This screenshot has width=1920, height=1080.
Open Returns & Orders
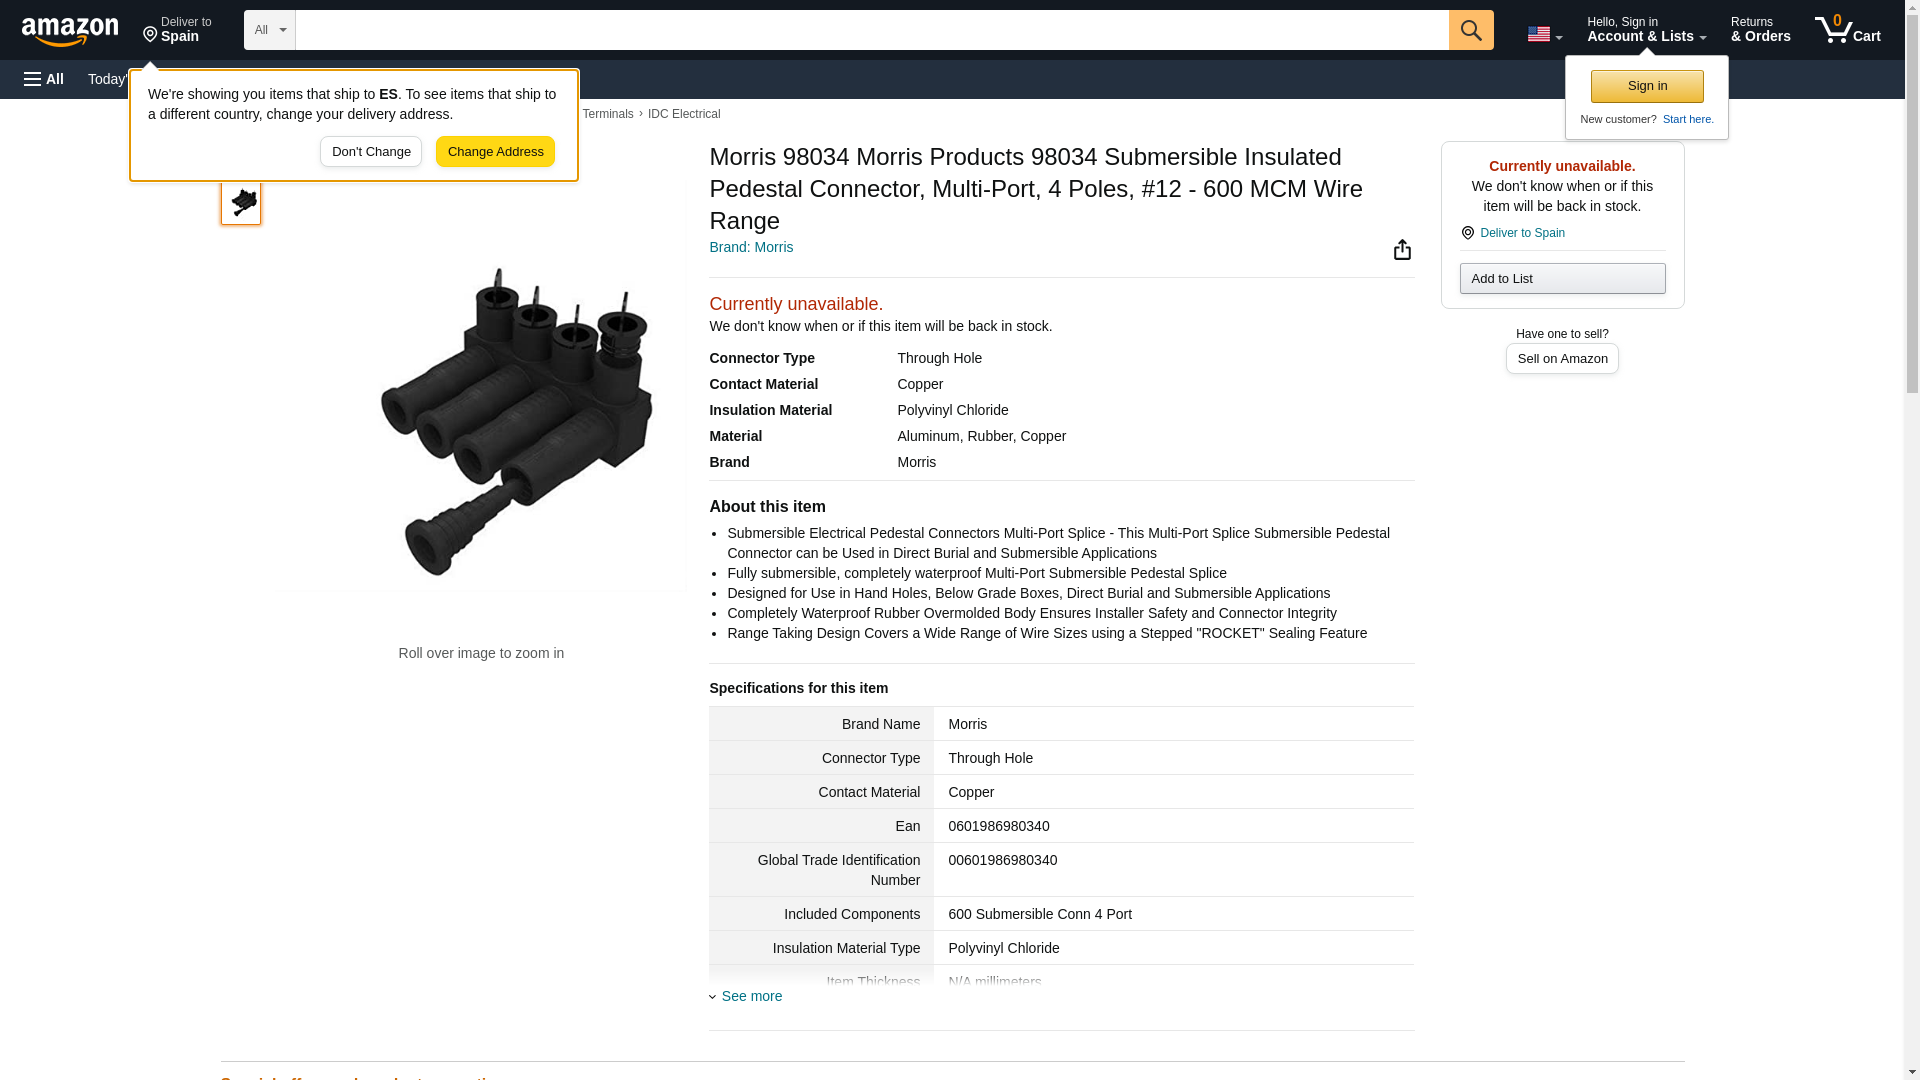point(1760,30)
